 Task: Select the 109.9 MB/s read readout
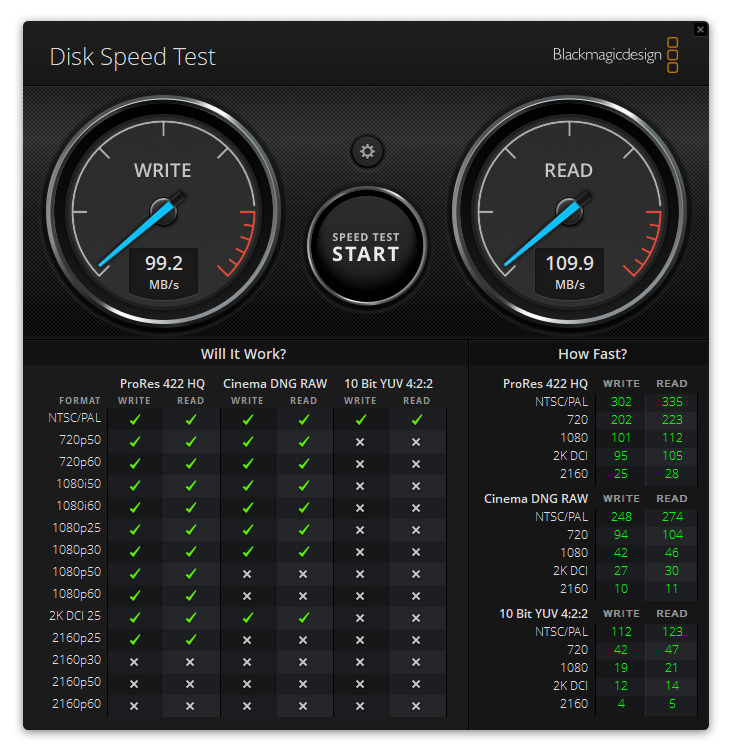pyautogui.click(x=569, y=271)
